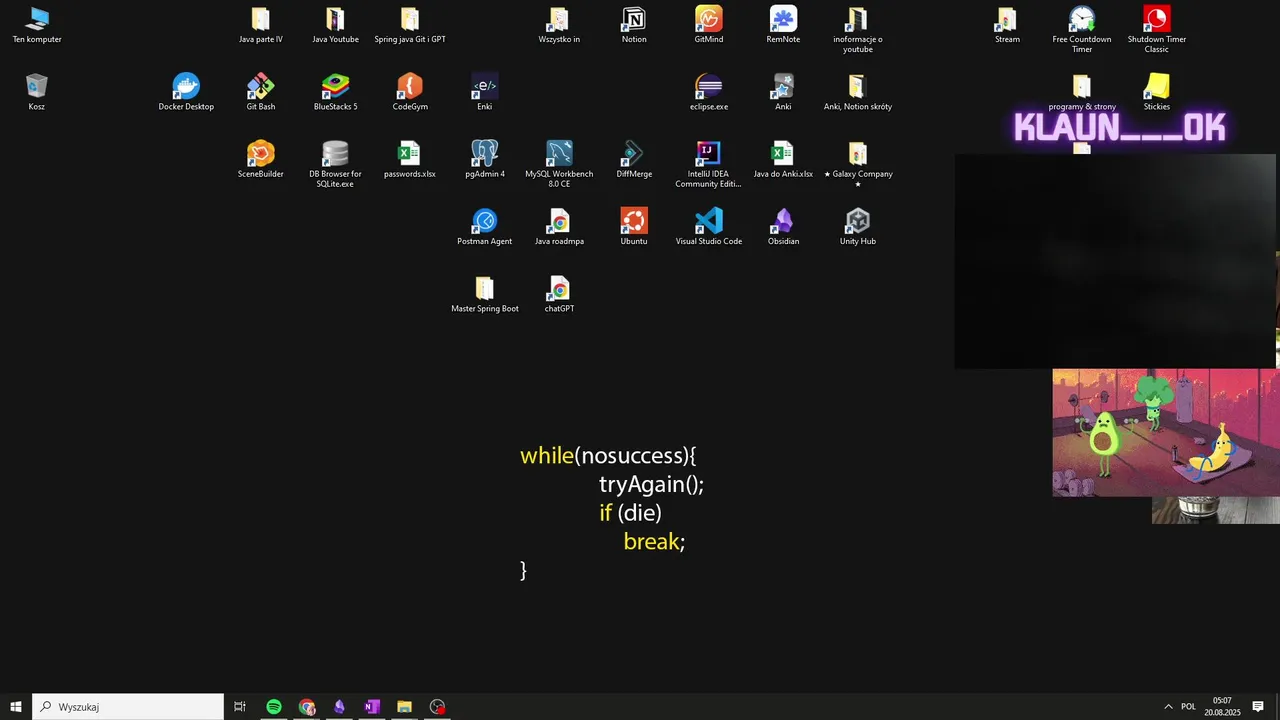Select the Obsidian desktop shortcut

(x=783, y=227)
